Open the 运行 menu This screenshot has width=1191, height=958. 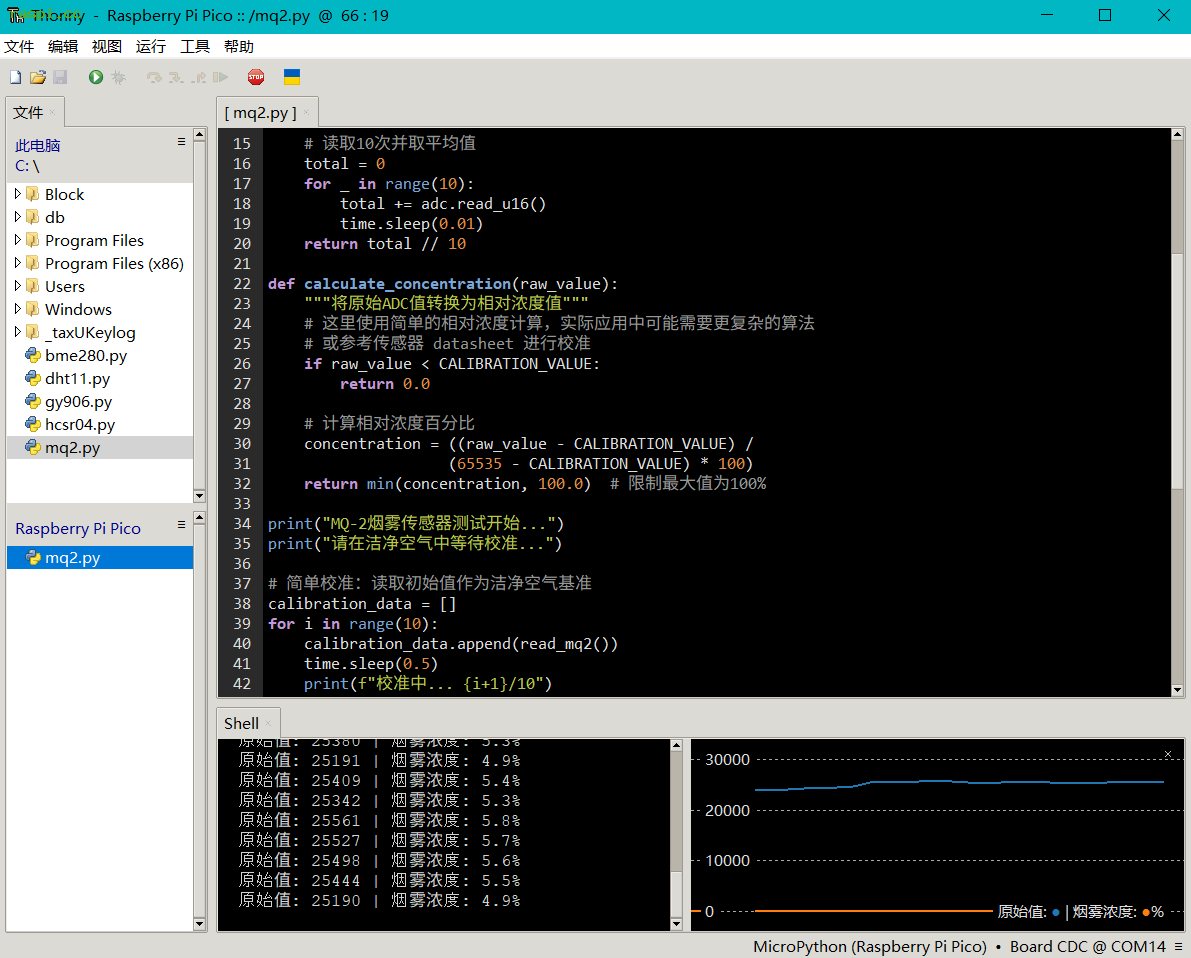150,47
